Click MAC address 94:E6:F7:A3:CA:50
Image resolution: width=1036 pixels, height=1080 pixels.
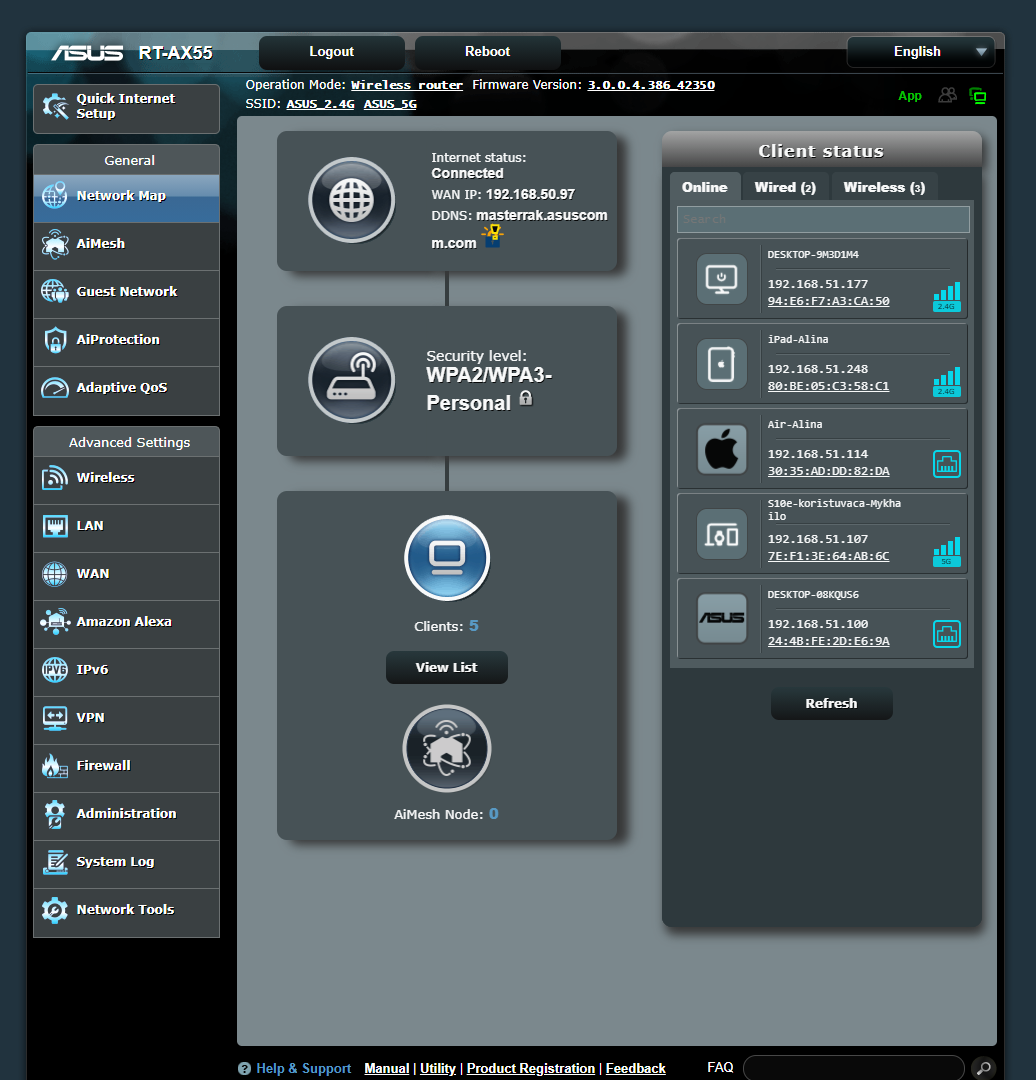tap(828, 301)
